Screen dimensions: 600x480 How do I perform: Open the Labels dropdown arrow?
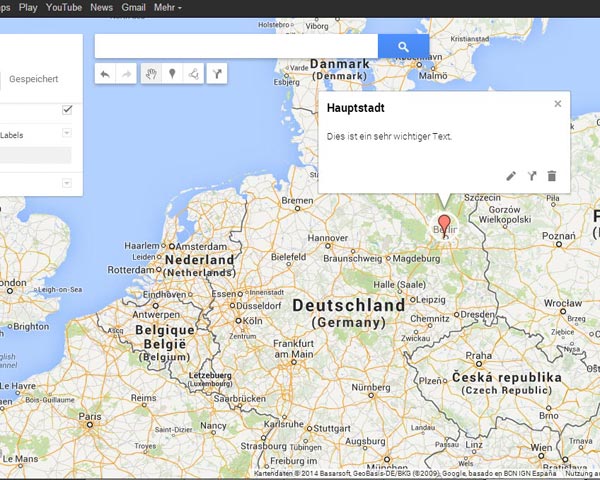(67, 133)
